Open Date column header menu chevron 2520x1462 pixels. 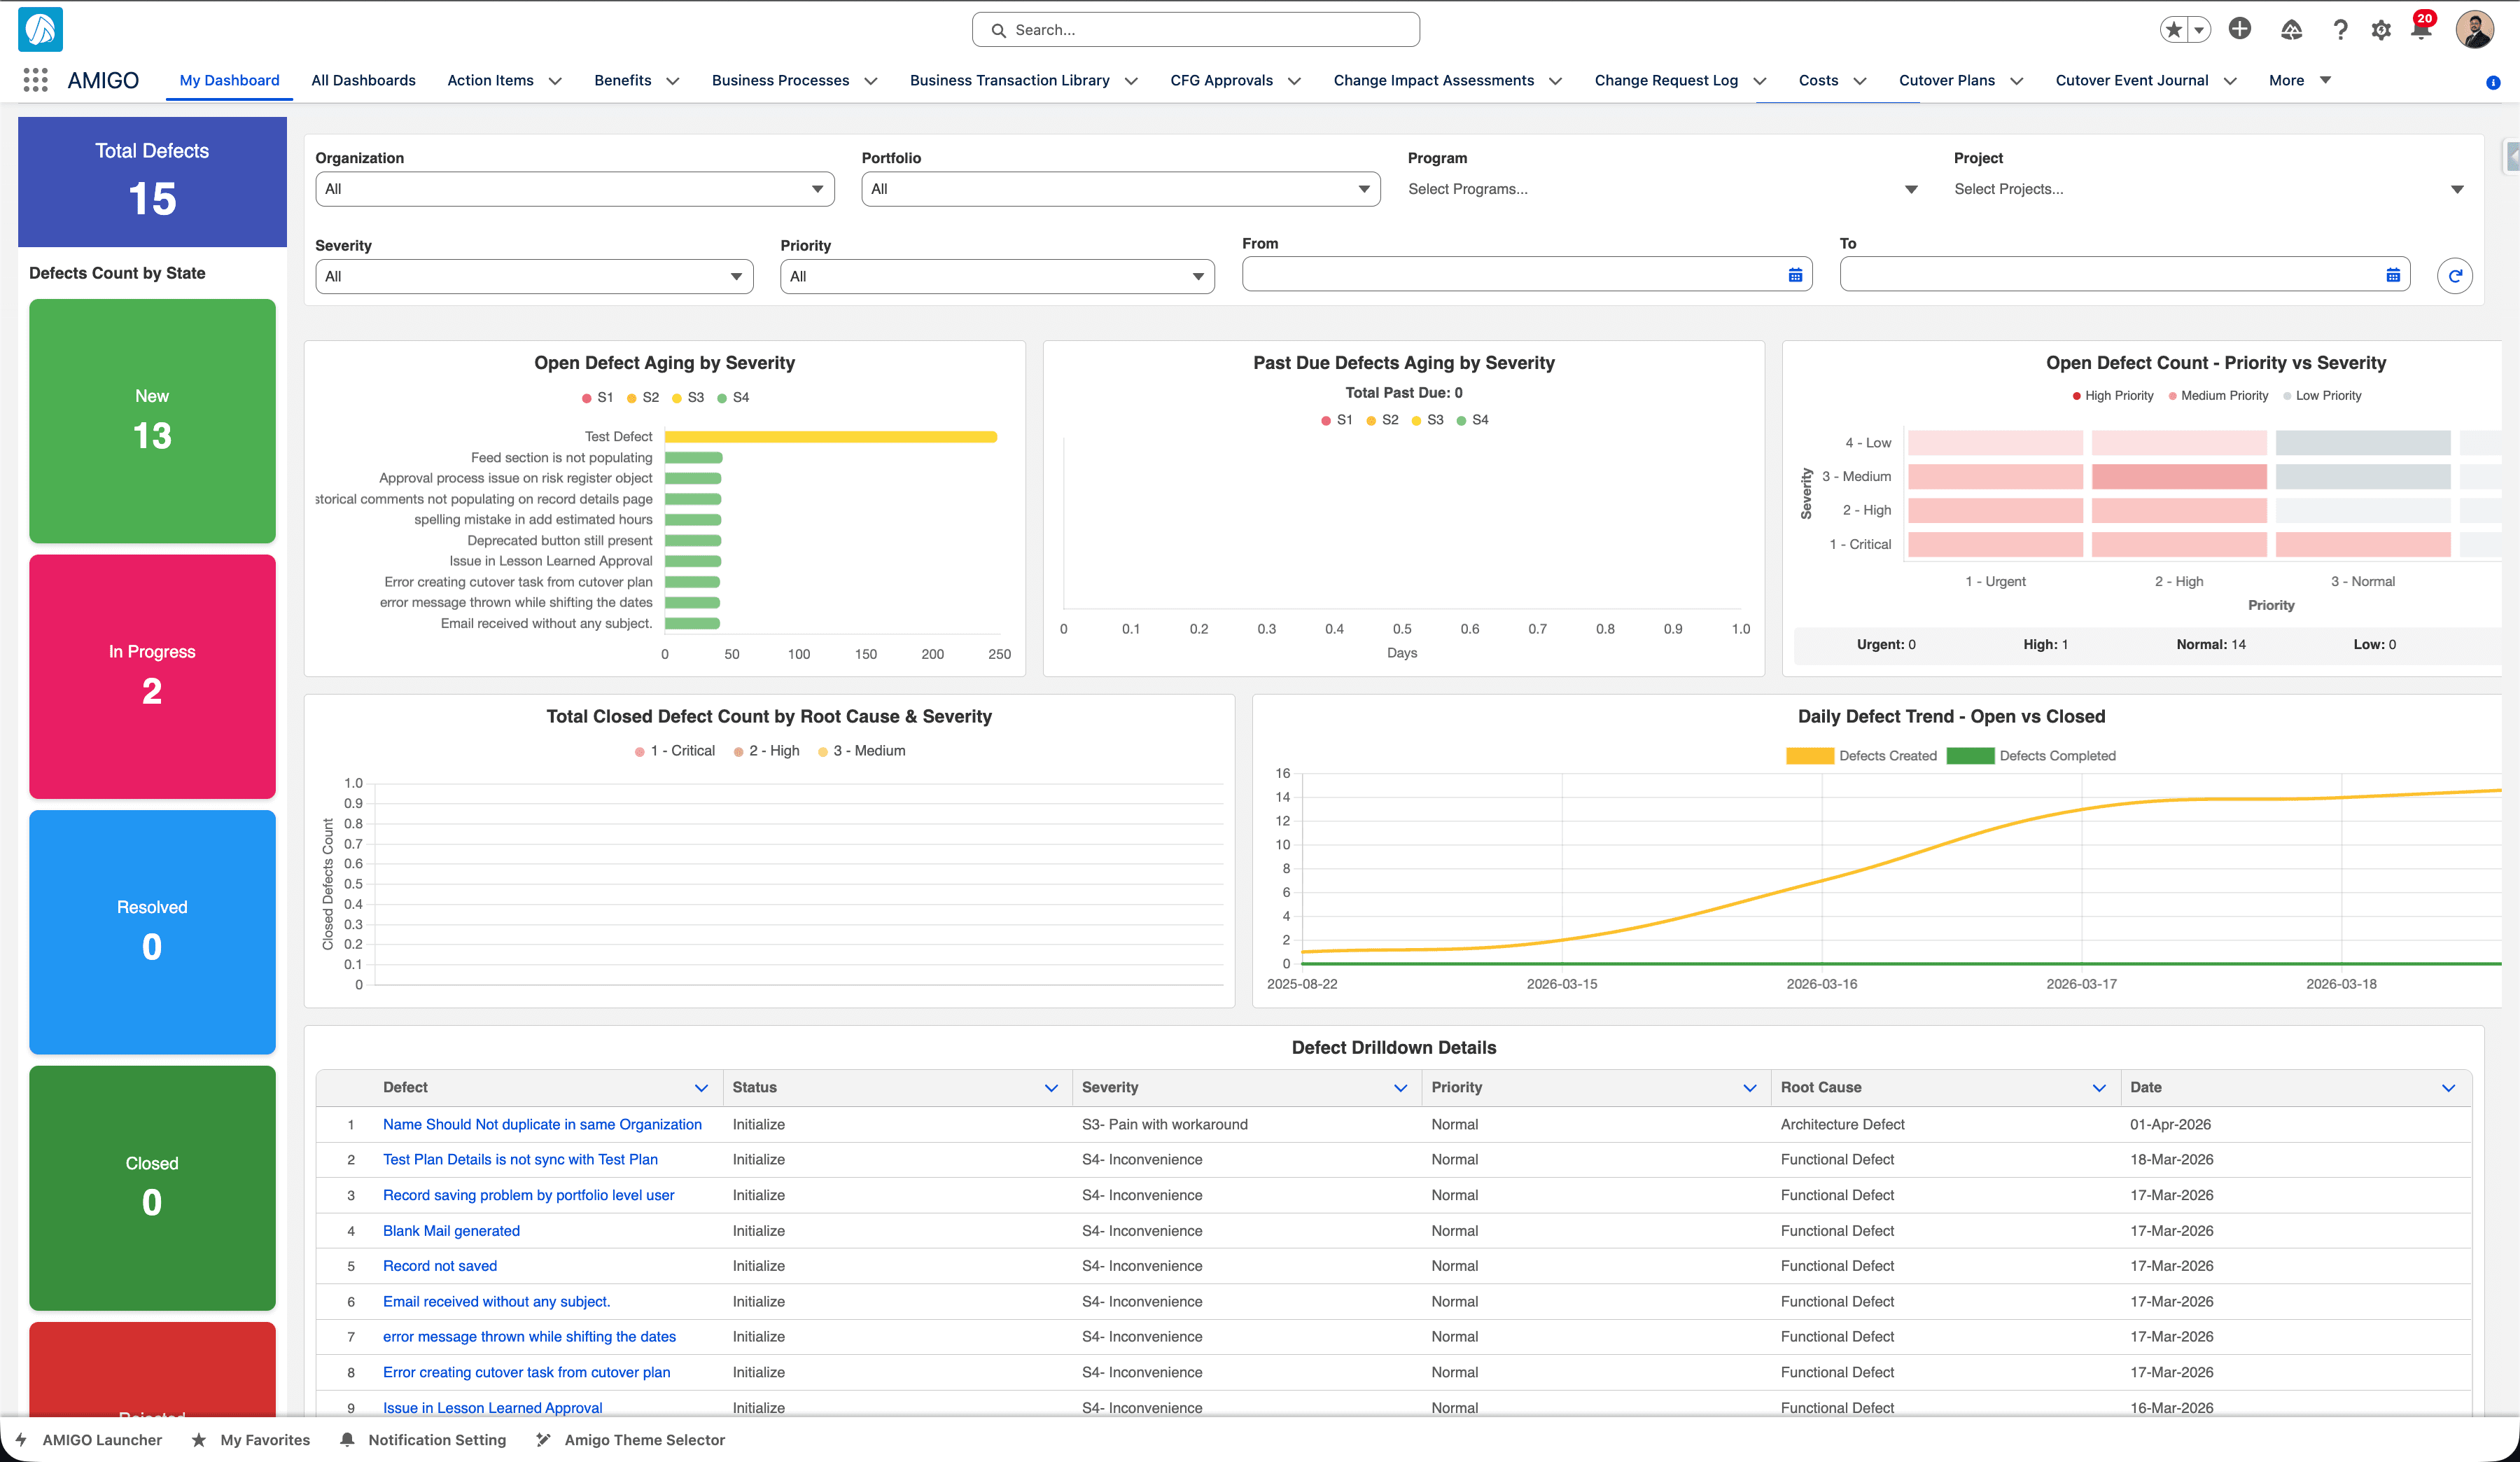tap(2448, 1088)
